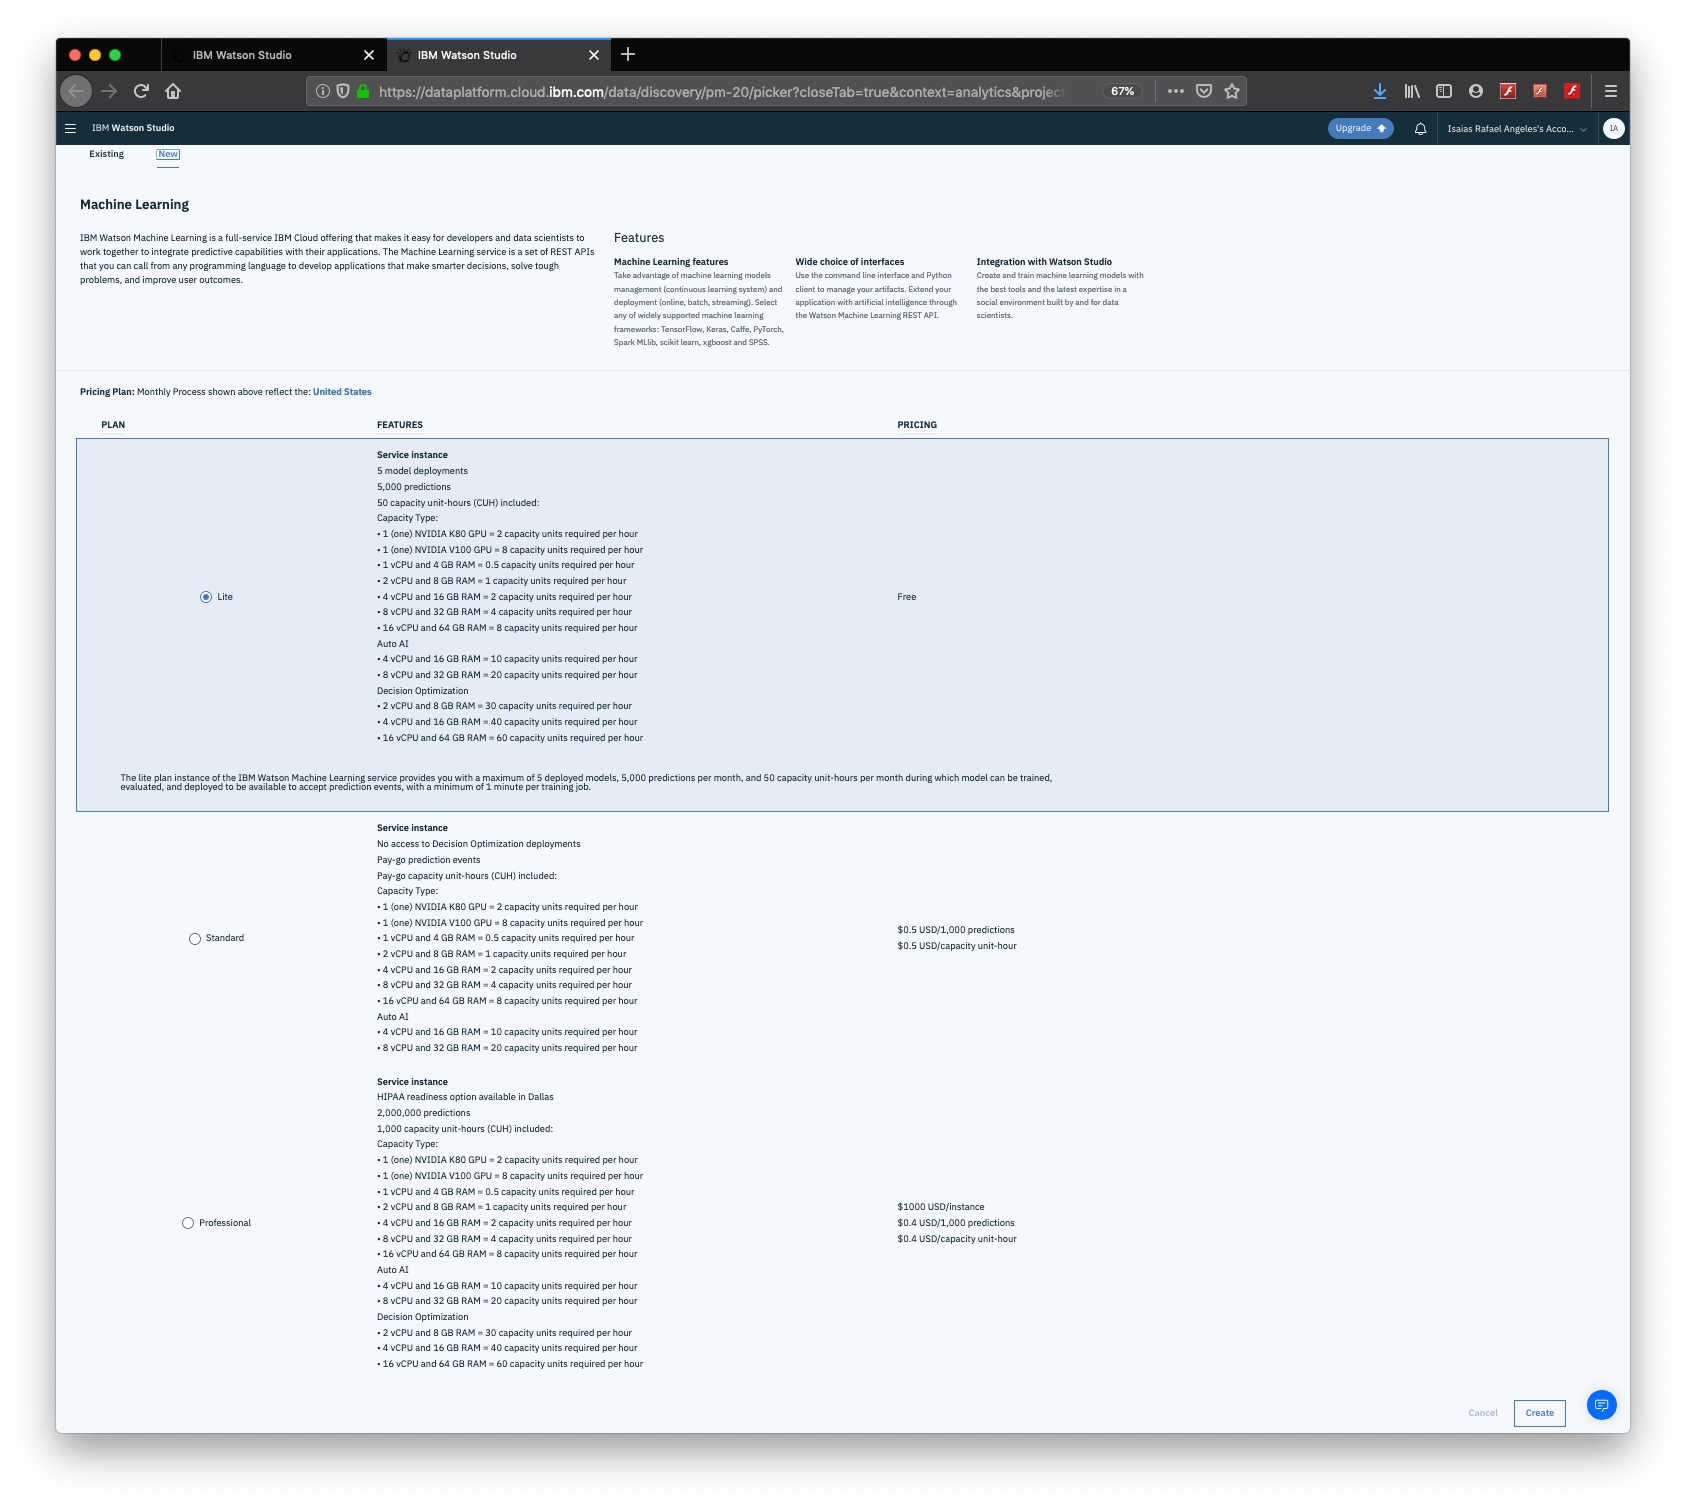The image size is (1686, 1507).
Task: Open the hamburger navigation menu in Watson Studio
Action: coord(70,128)
